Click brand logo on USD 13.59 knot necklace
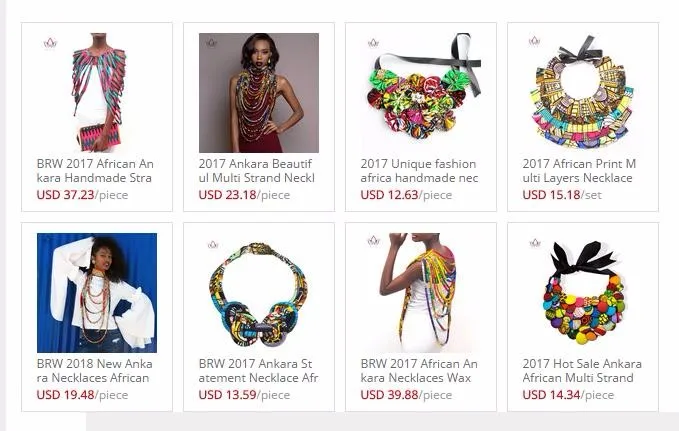 [x=213, y=245]
